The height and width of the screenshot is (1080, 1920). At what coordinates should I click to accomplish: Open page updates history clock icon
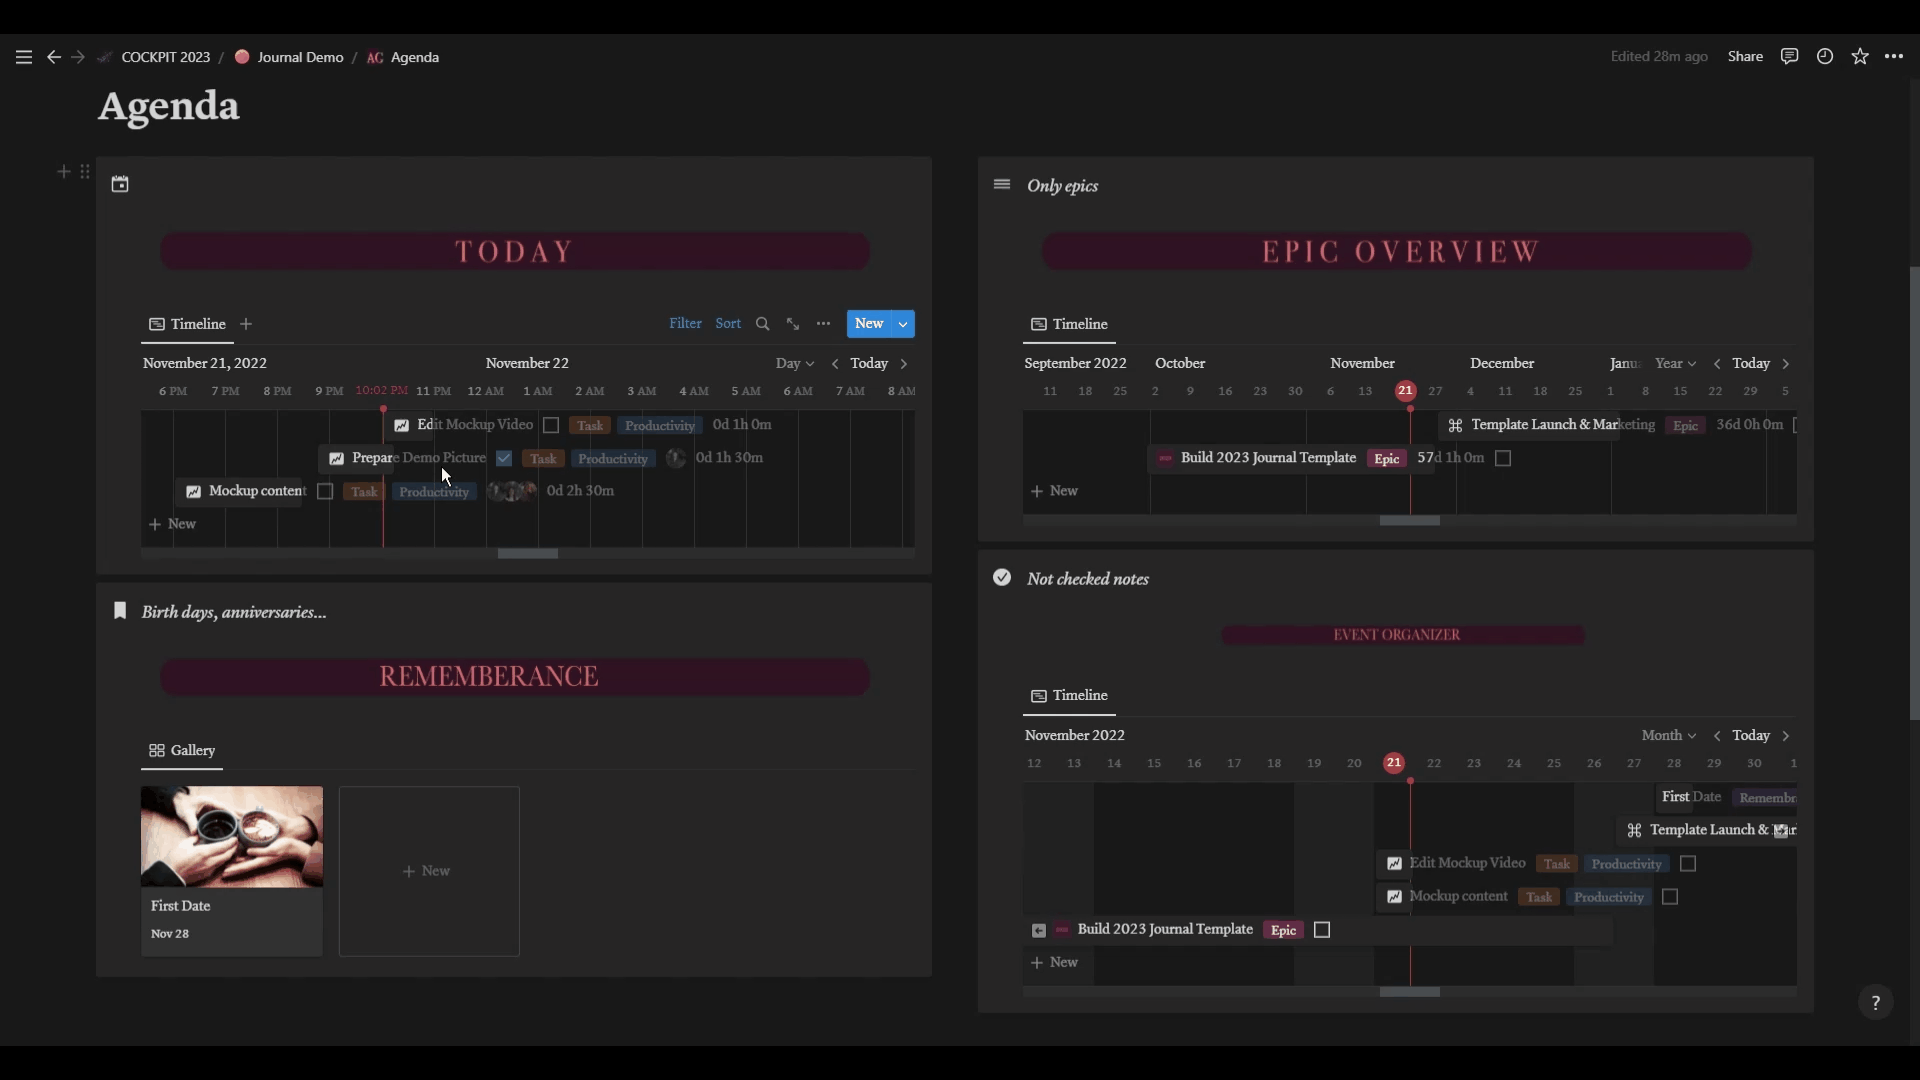pyautogui.click(x=1825, y=56)
